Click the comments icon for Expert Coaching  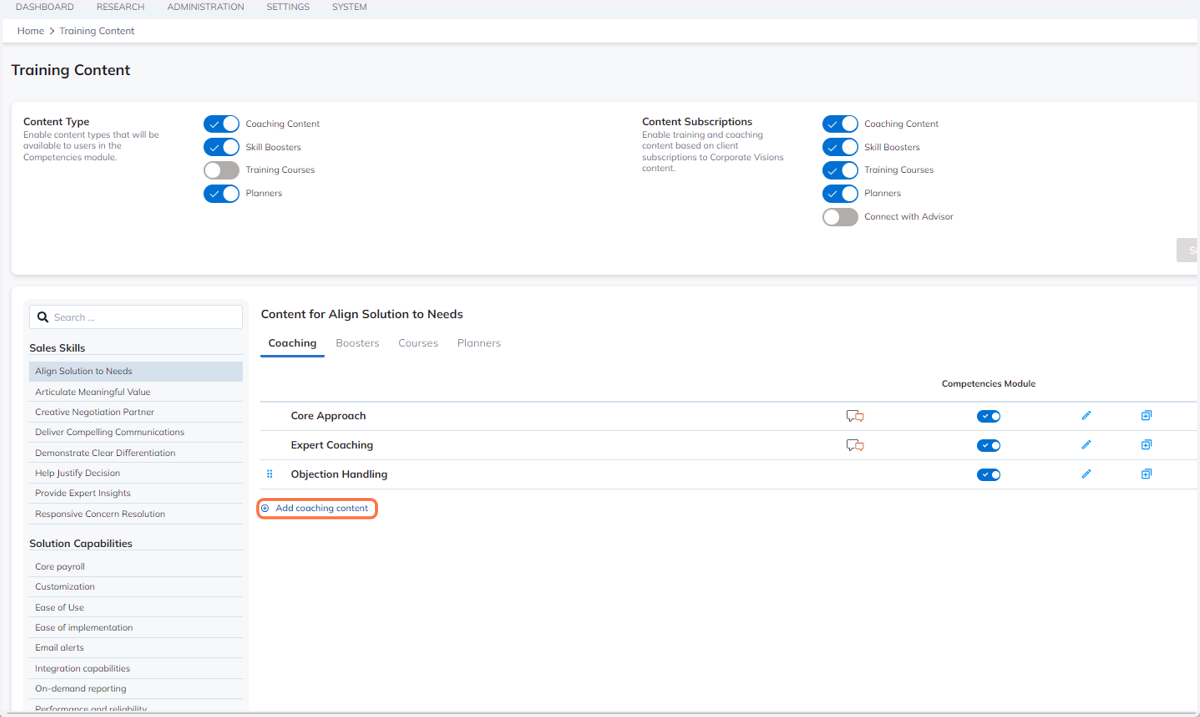855,445
